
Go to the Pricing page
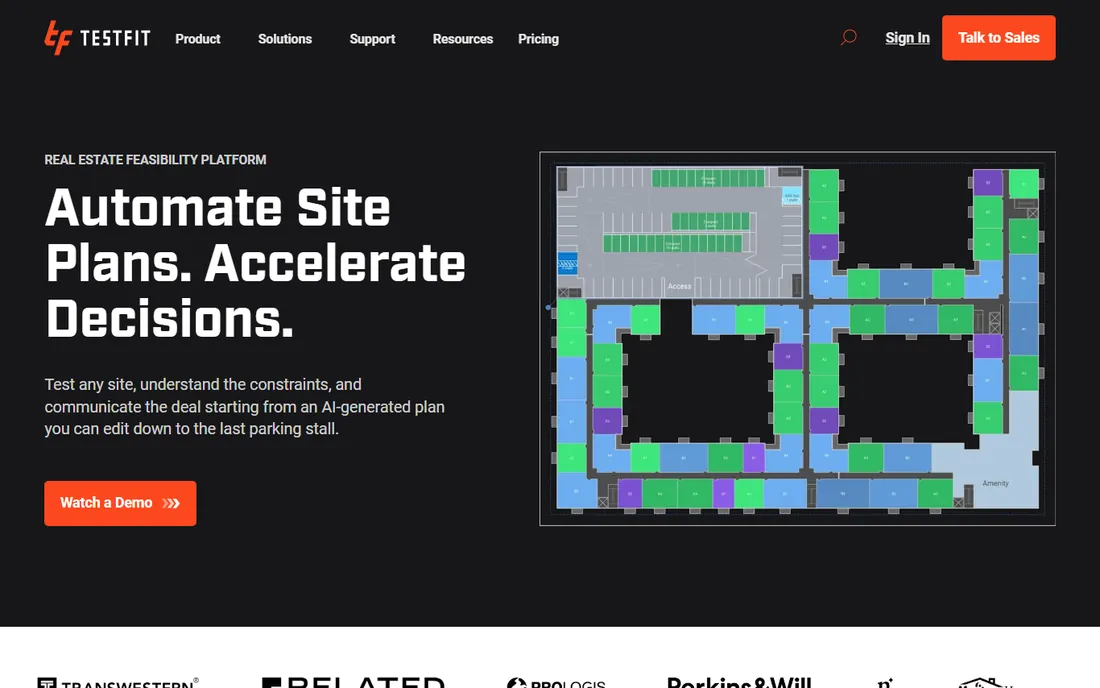coord(538,39)
